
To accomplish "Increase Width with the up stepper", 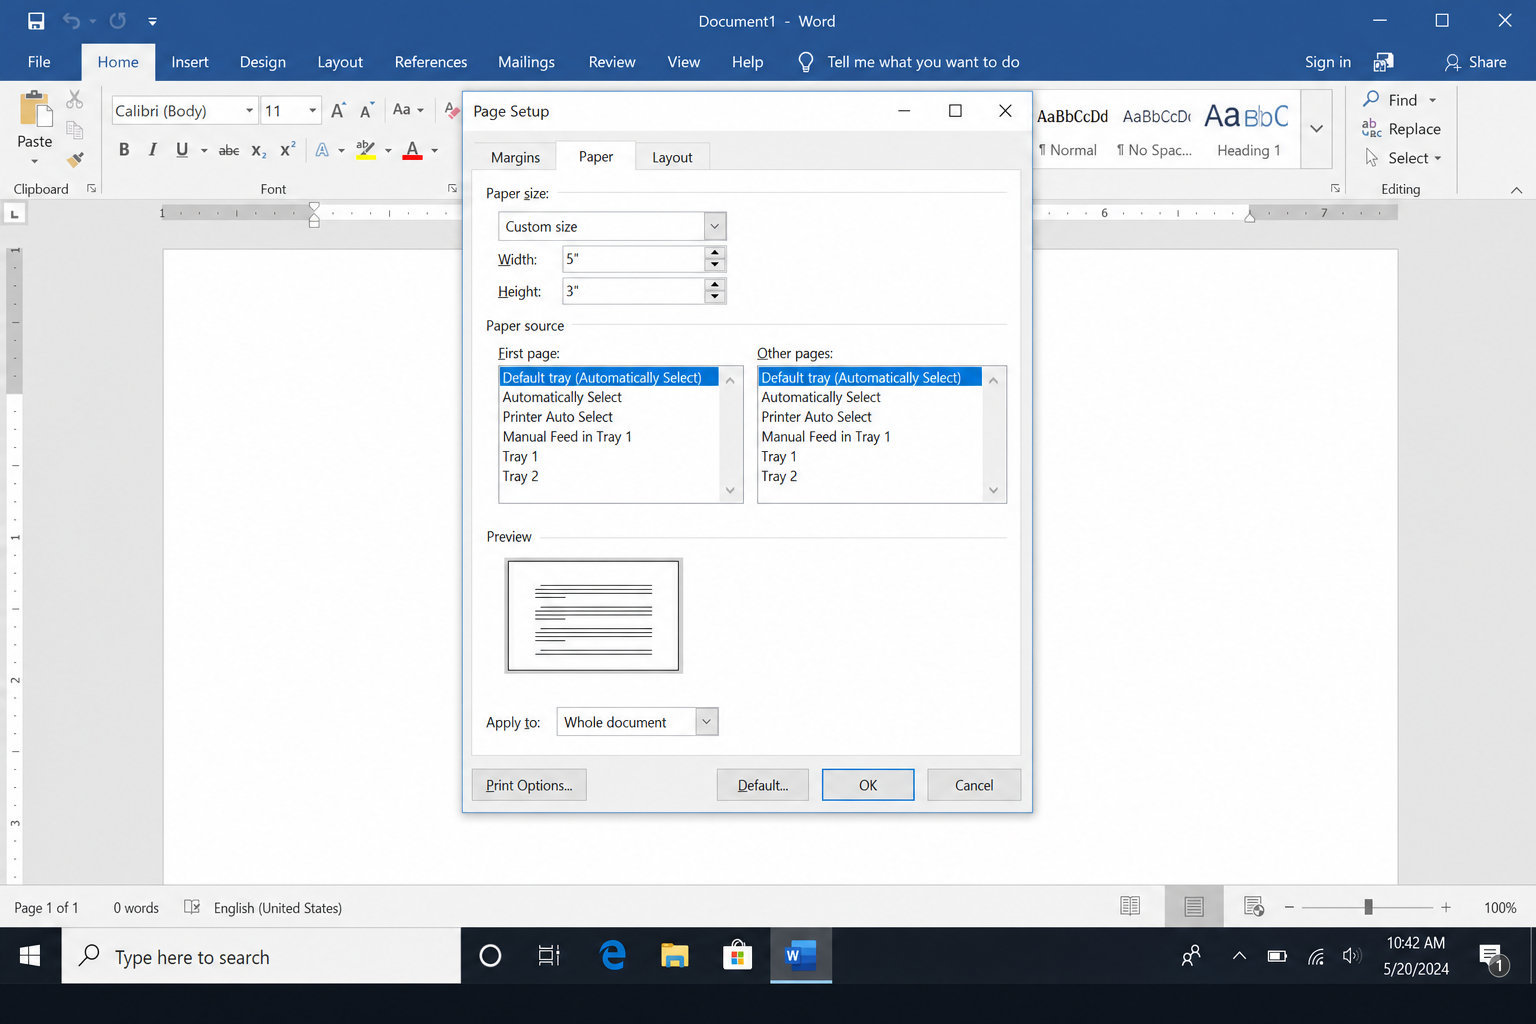I will [714, 253].
